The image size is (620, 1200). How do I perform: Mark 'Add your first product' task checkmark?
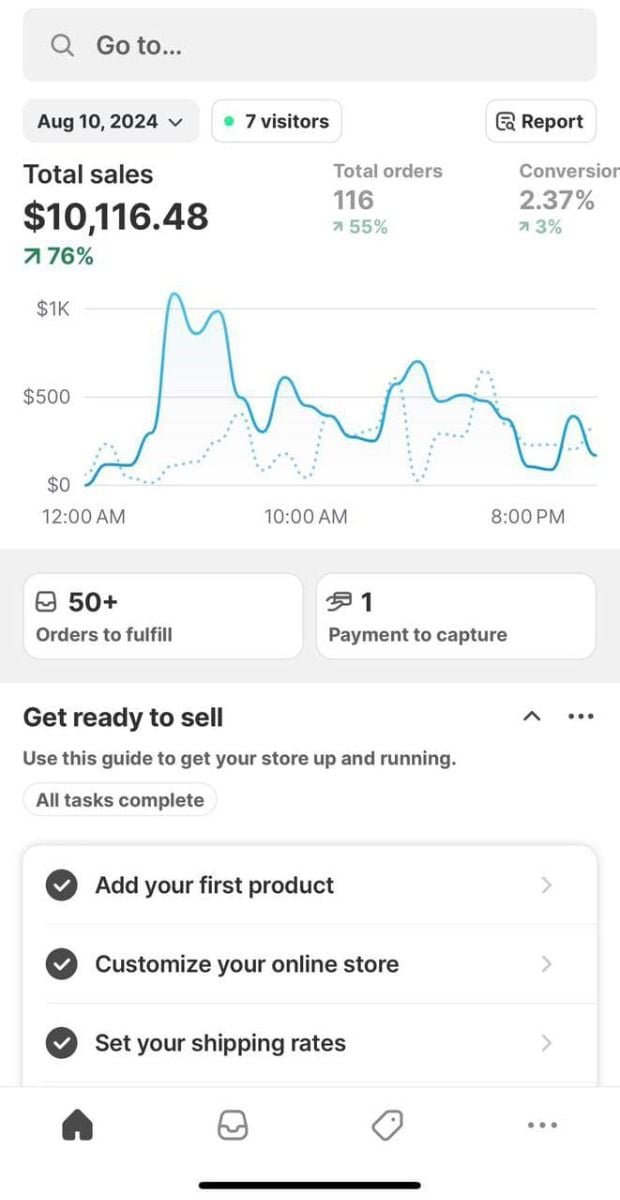pos(61,885)
